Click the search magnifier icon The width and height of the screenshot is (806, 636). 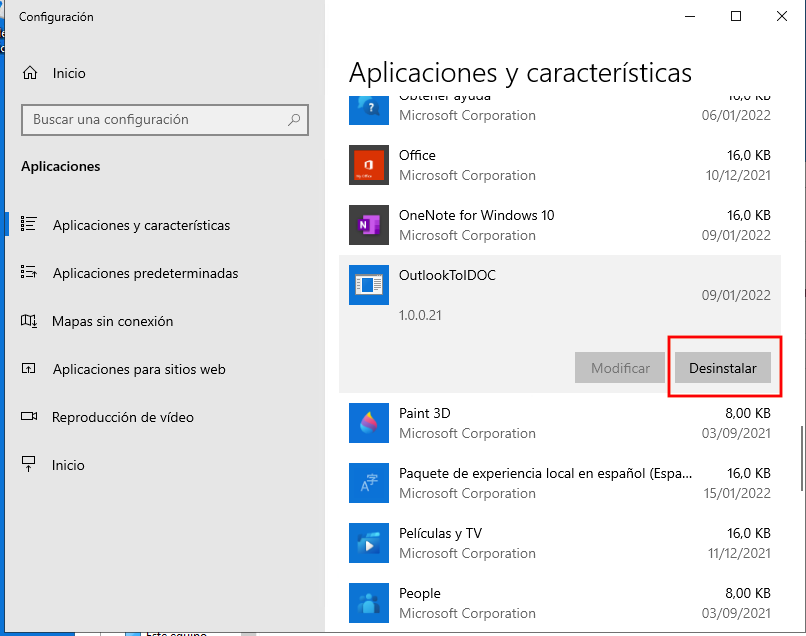pyautogui.click(x=294, y=120)
